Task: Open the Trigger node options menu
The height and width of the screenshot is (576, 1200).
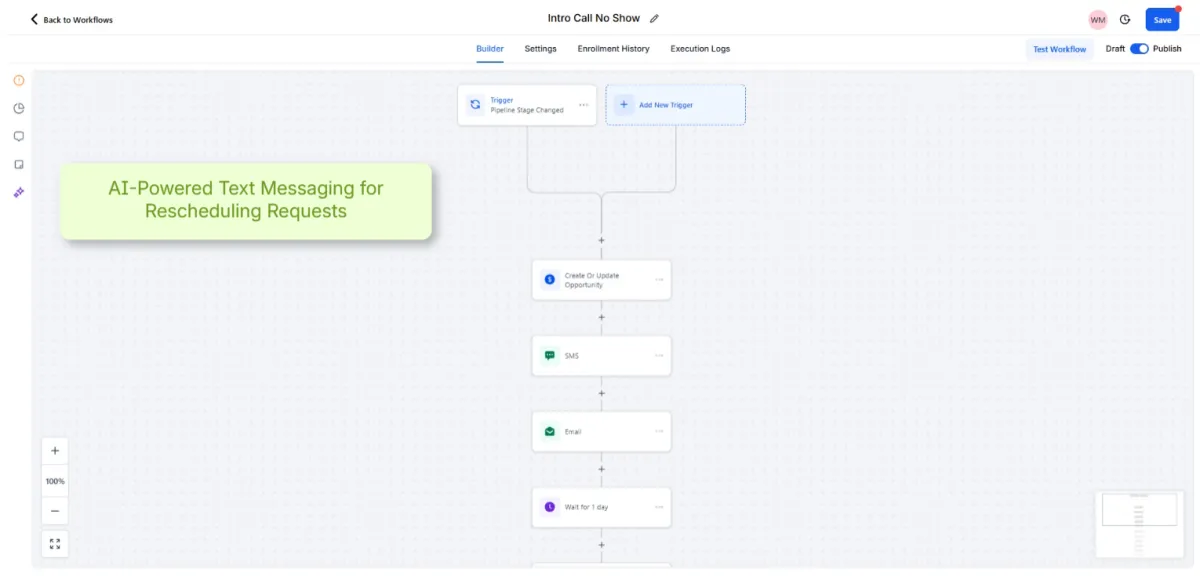Action: pyautogui.click(x=584, y=105)
